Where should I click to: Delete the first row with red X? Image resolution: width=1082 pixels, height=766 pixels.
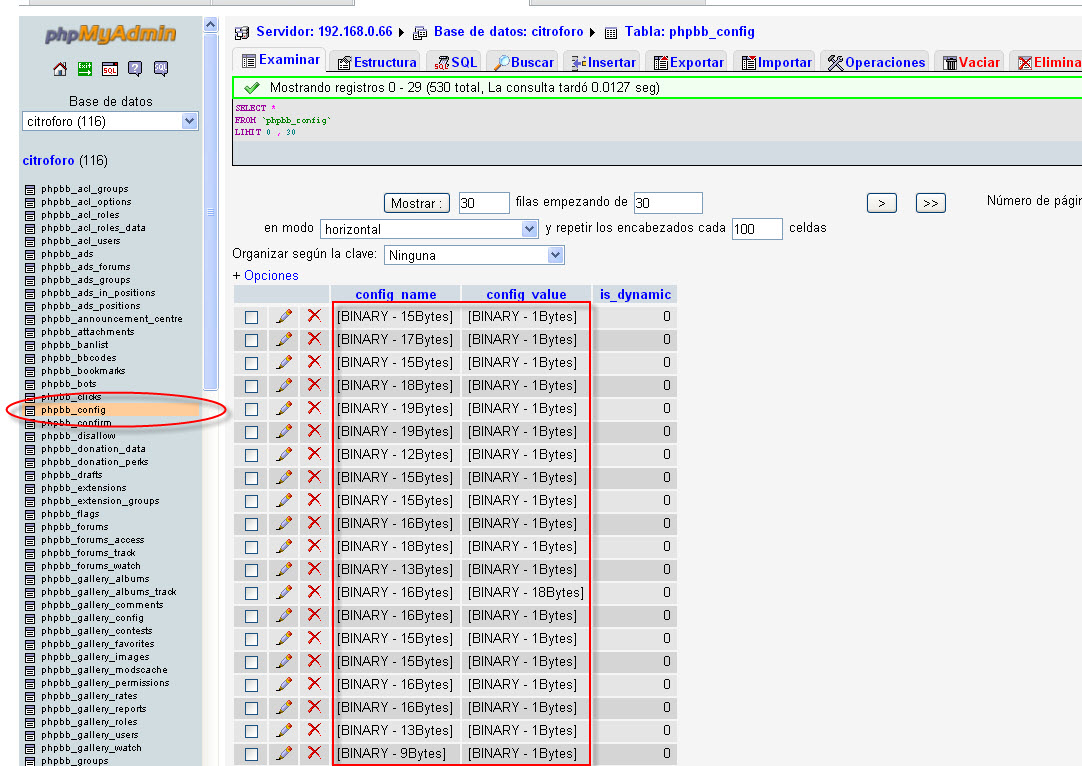314,316
